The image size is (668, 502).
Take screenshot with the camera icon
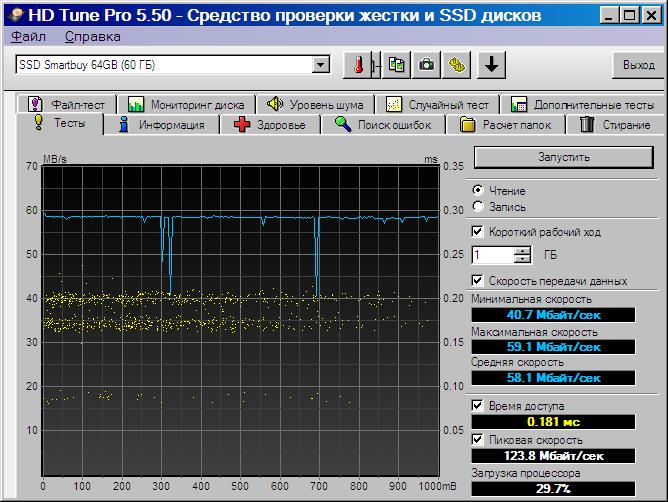tap(426, 65)
